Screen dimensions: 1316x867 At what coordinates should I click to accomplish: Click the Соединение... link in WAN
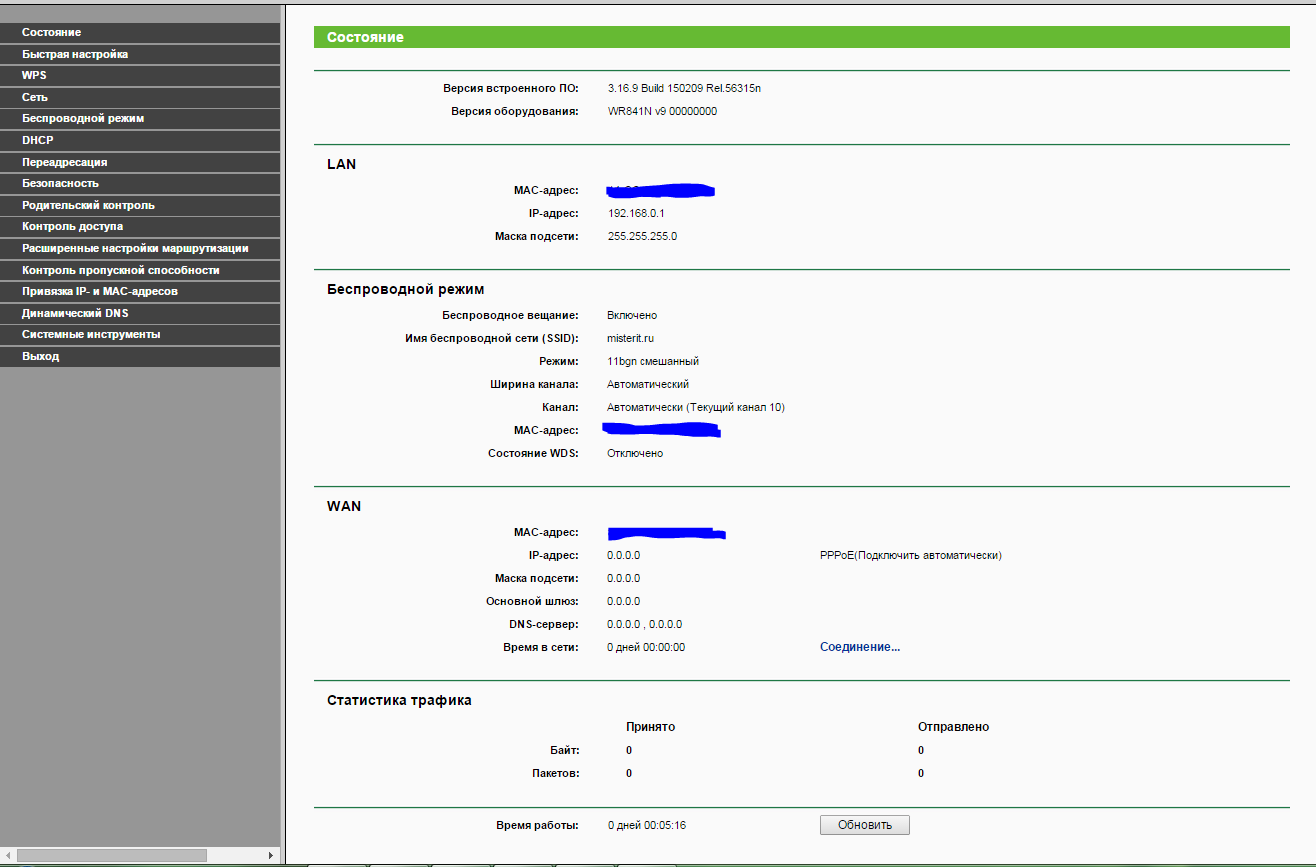[x=860, y=647]
